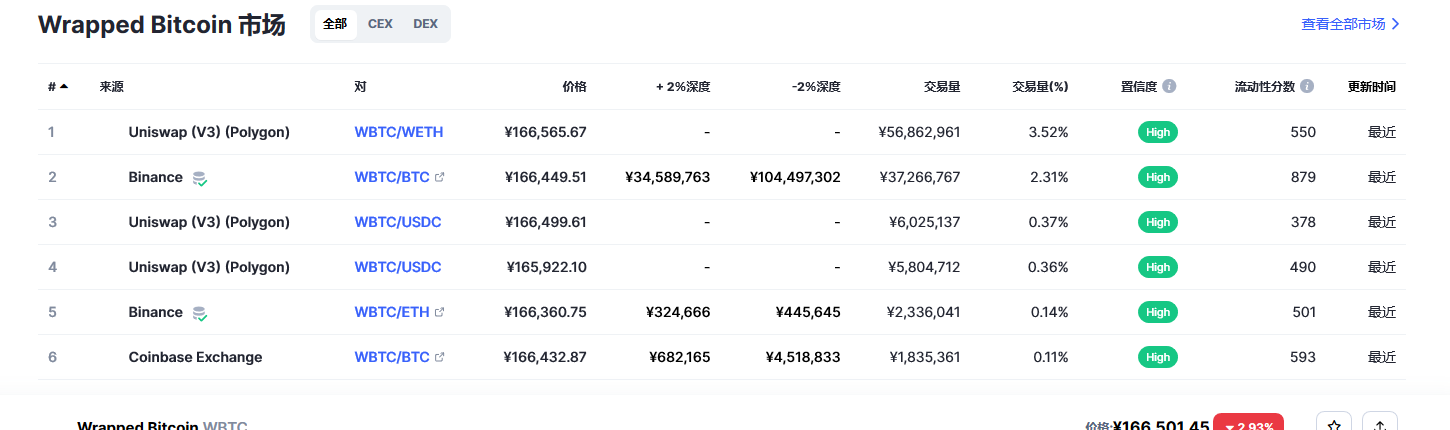Click the Wrapped Bitcoin 市场 heading
Viewport: 1450px width, 430px height.
tap(162, 25)
